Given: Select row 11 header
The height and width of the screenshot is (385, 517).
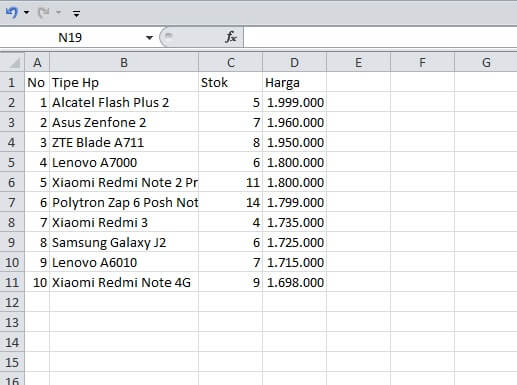Looking at the screenshot, I should [12, 282].
